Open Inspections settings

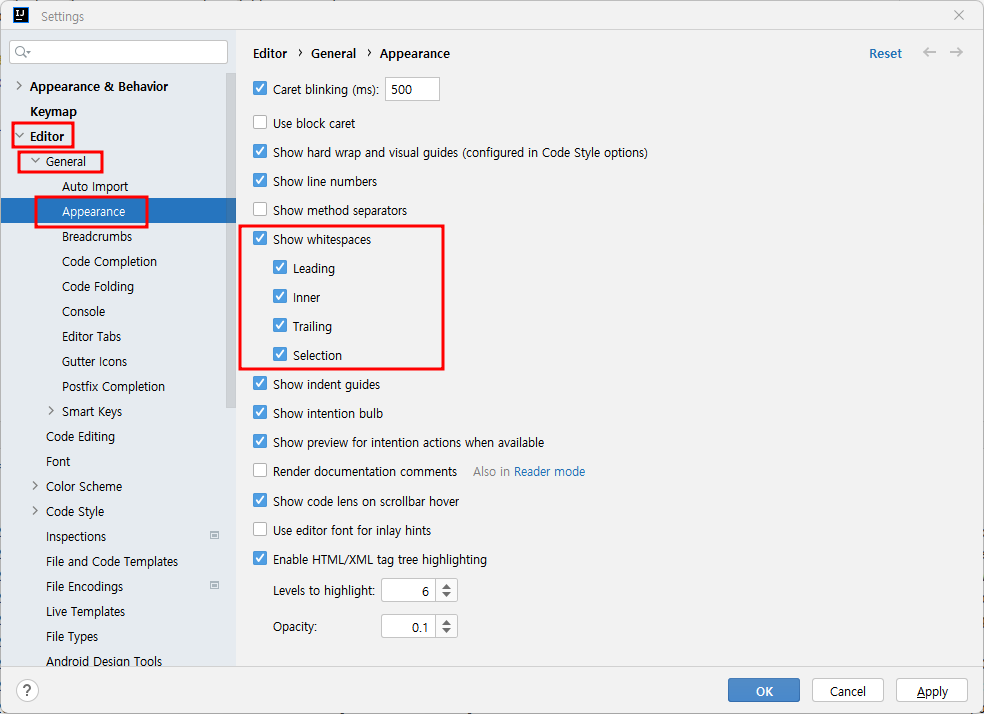(x=76, y=536)
